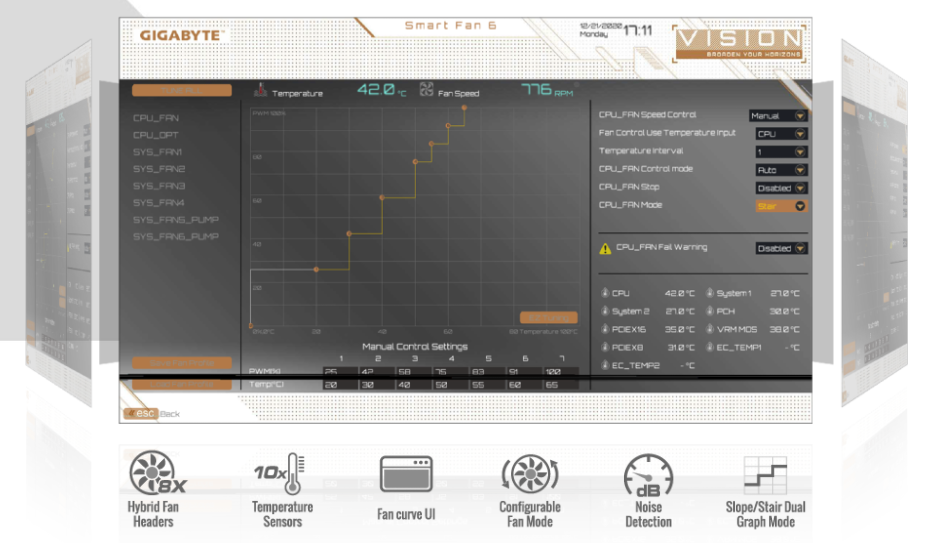Open the highlighted CPU_FAN Mode dropdown

pos(781,206)
